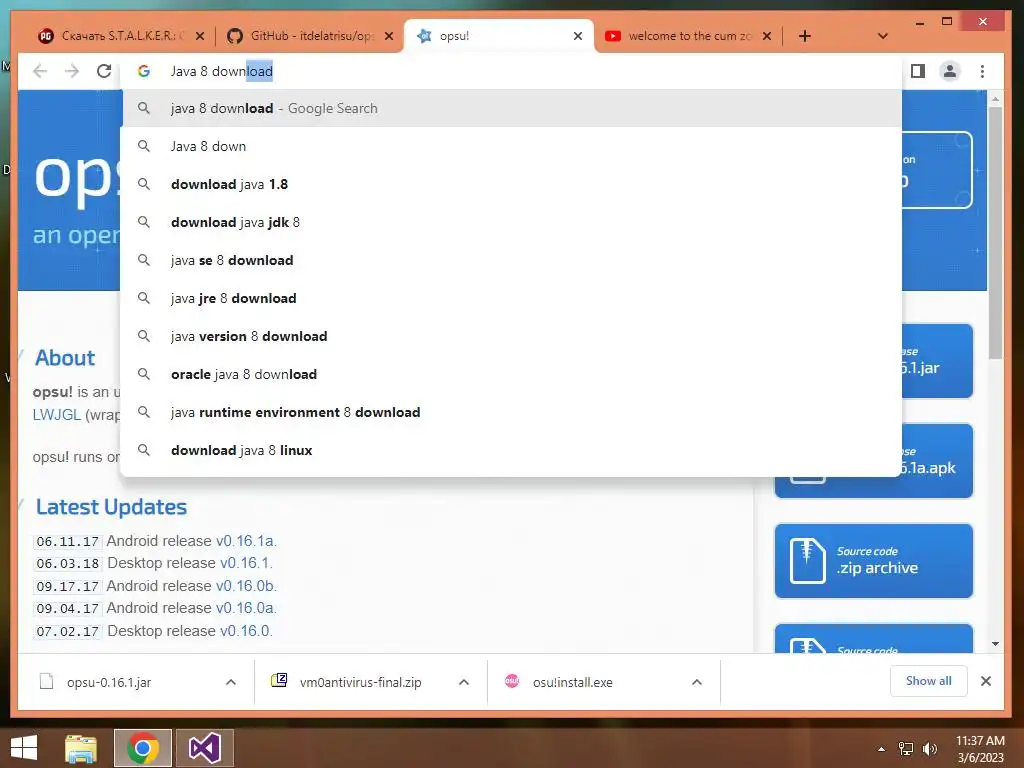Pick suggestion java se 8 download

coord(511,260)
